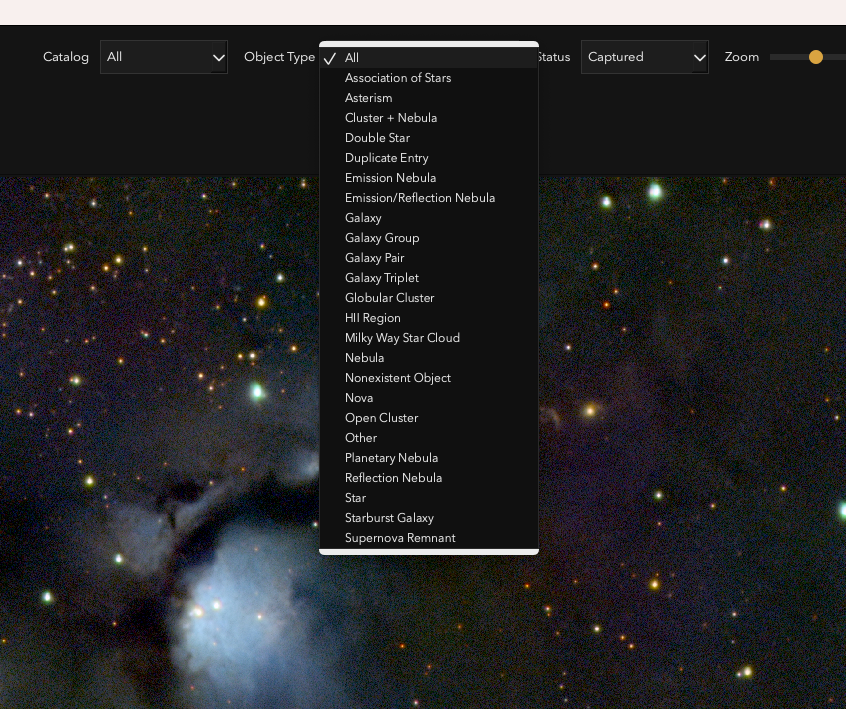Screen dimensions: 846x709
Task: Choose Asterism from the Object Type menu
Action: (x=369, y=98)
